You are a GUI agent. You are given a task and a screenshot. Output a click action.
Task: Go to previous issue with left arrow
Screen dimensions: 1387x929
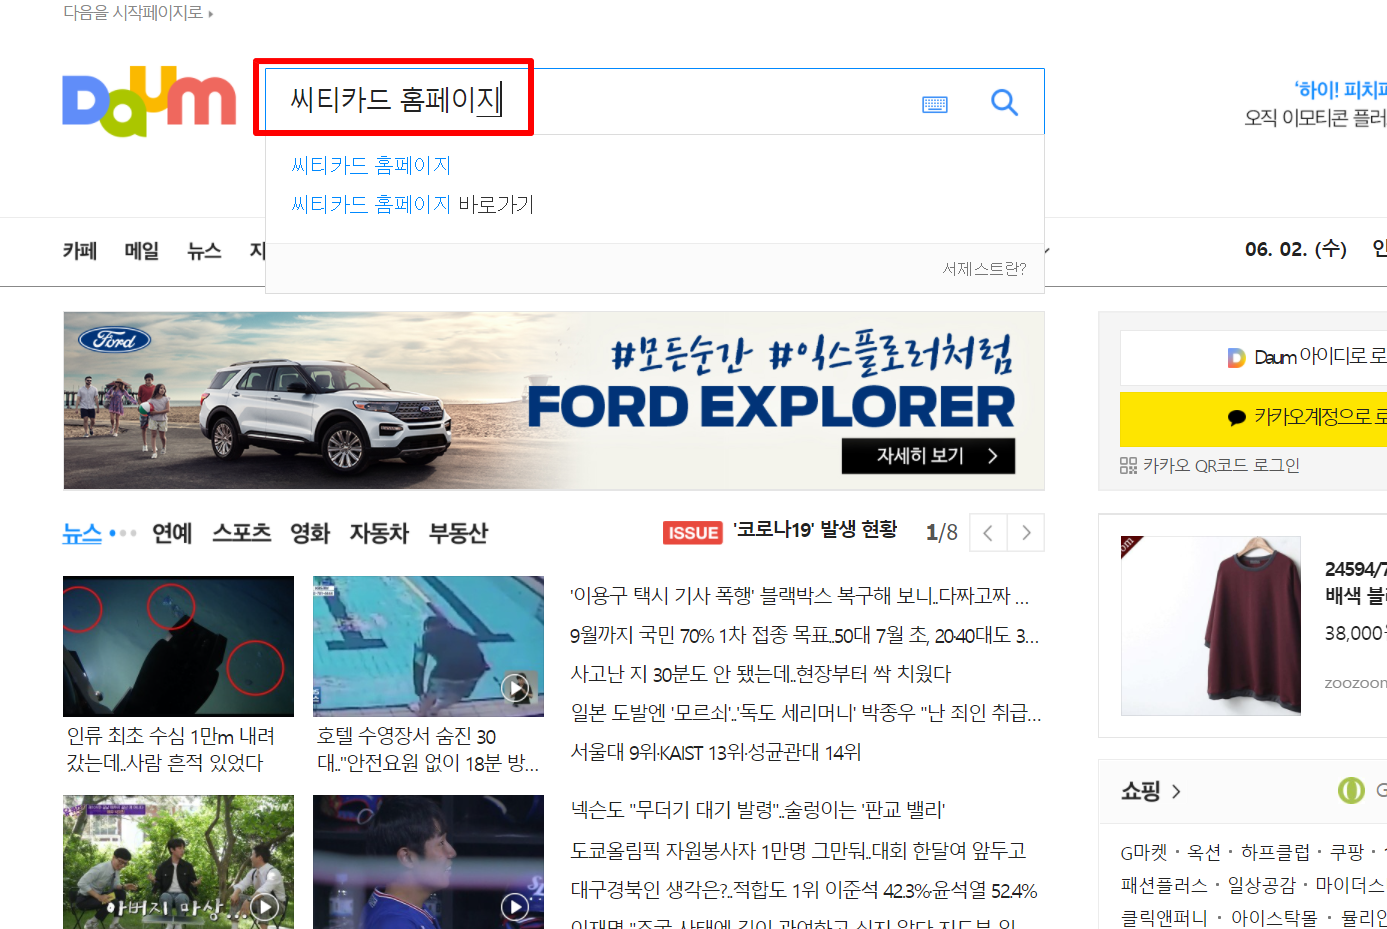coord(988,533)
